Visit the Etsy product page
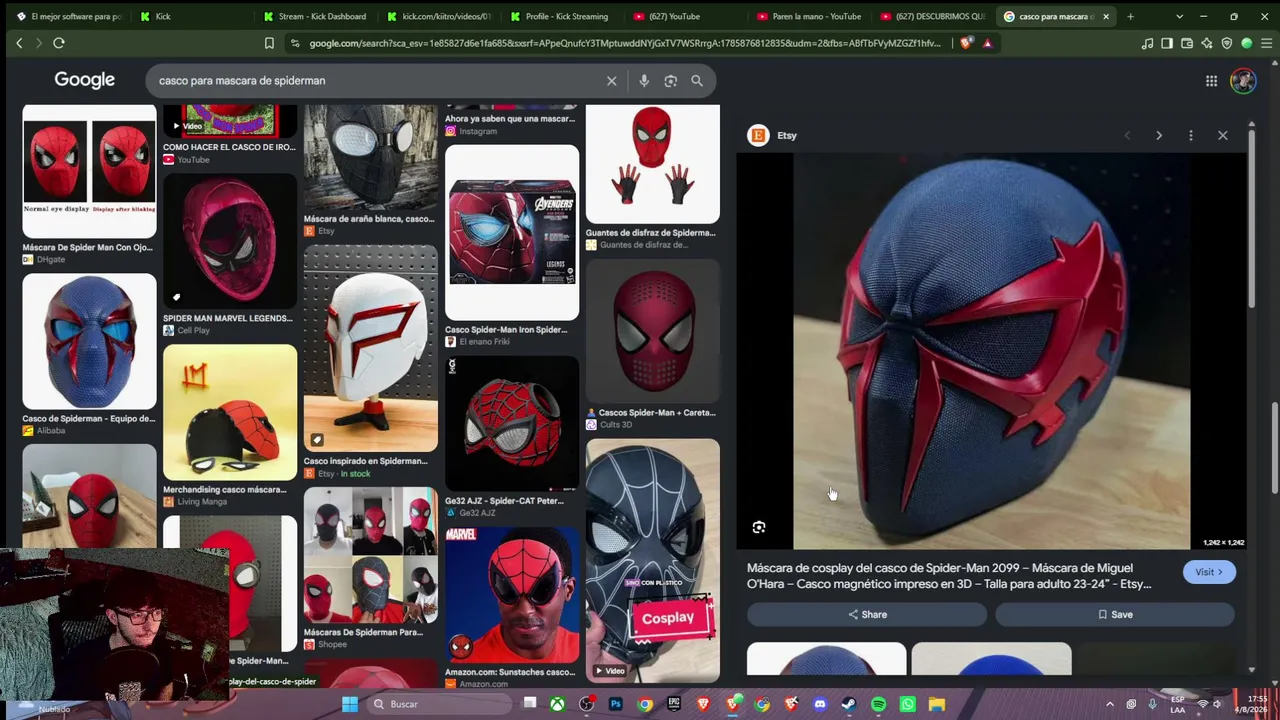Image resolution: width=1280 pixels, height=720 pixels. coord(1209,572)
